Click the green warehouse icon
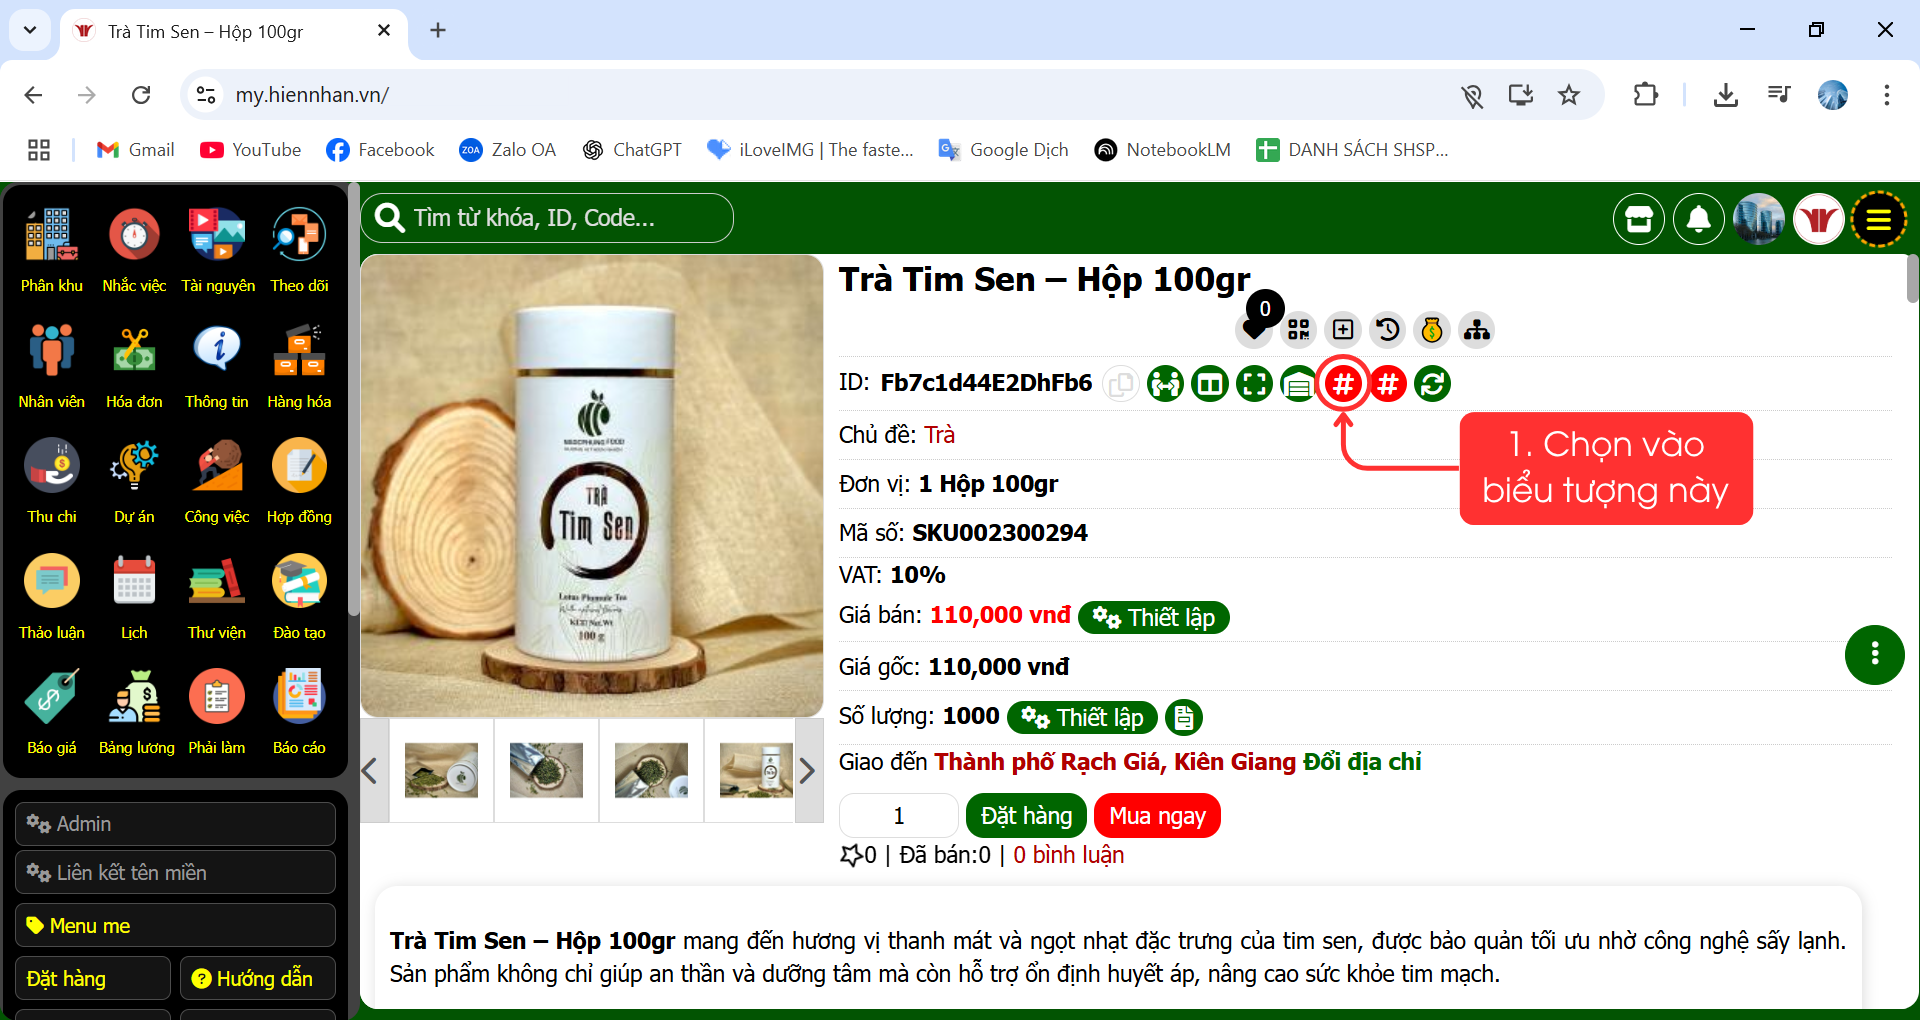The image size is (1920, 1020). click(1299, 384)
